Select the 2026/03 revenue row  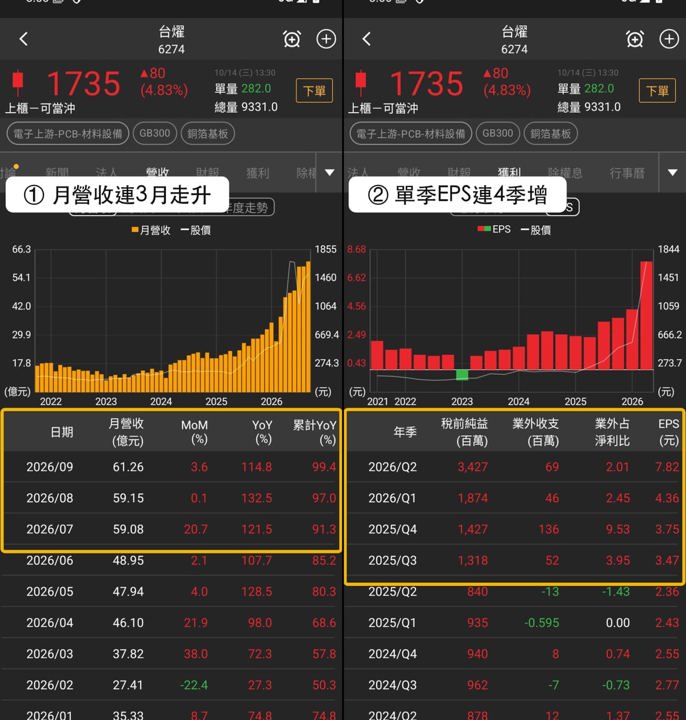tap(171, 654)
